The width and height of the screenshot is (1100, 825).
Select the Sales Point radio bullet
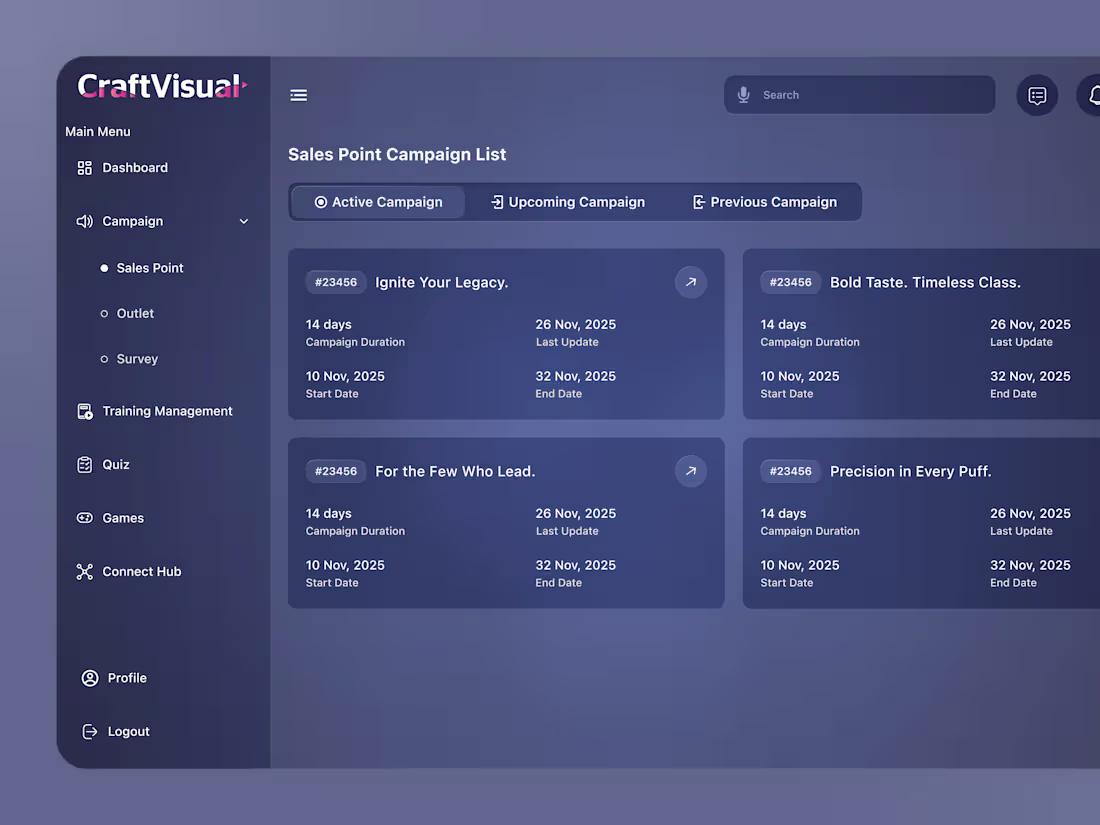104,268
